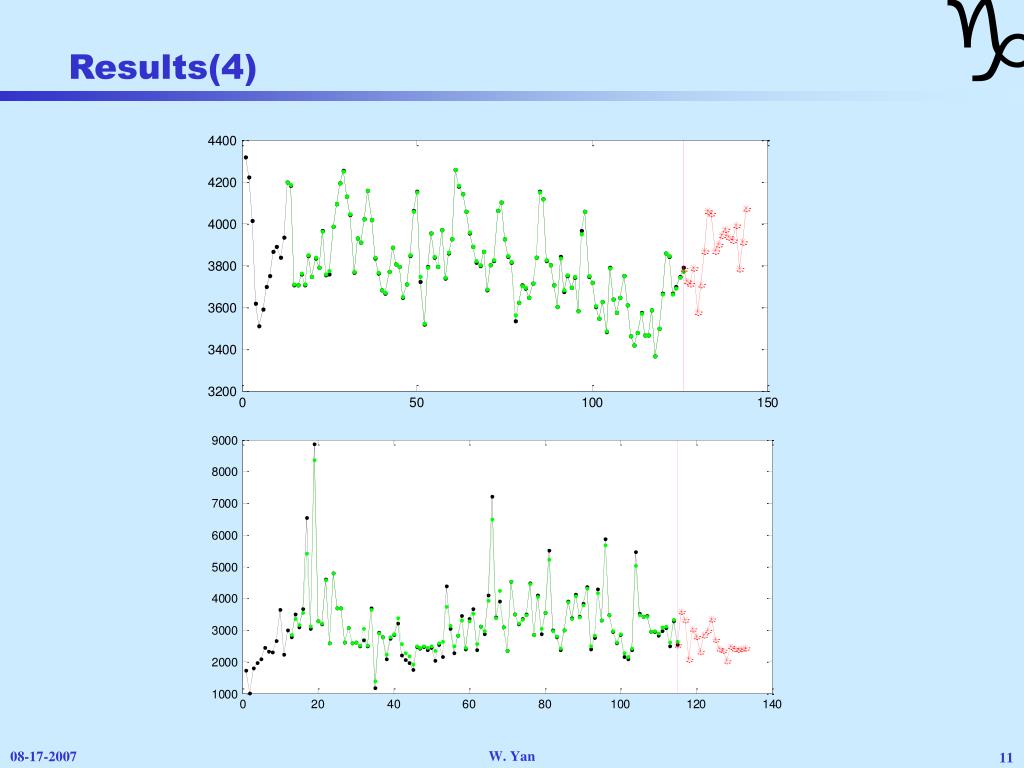The image size is (1024, 768).
Task: Select the upper chart y-axis label 3800
Action: [x=222, y=266]
